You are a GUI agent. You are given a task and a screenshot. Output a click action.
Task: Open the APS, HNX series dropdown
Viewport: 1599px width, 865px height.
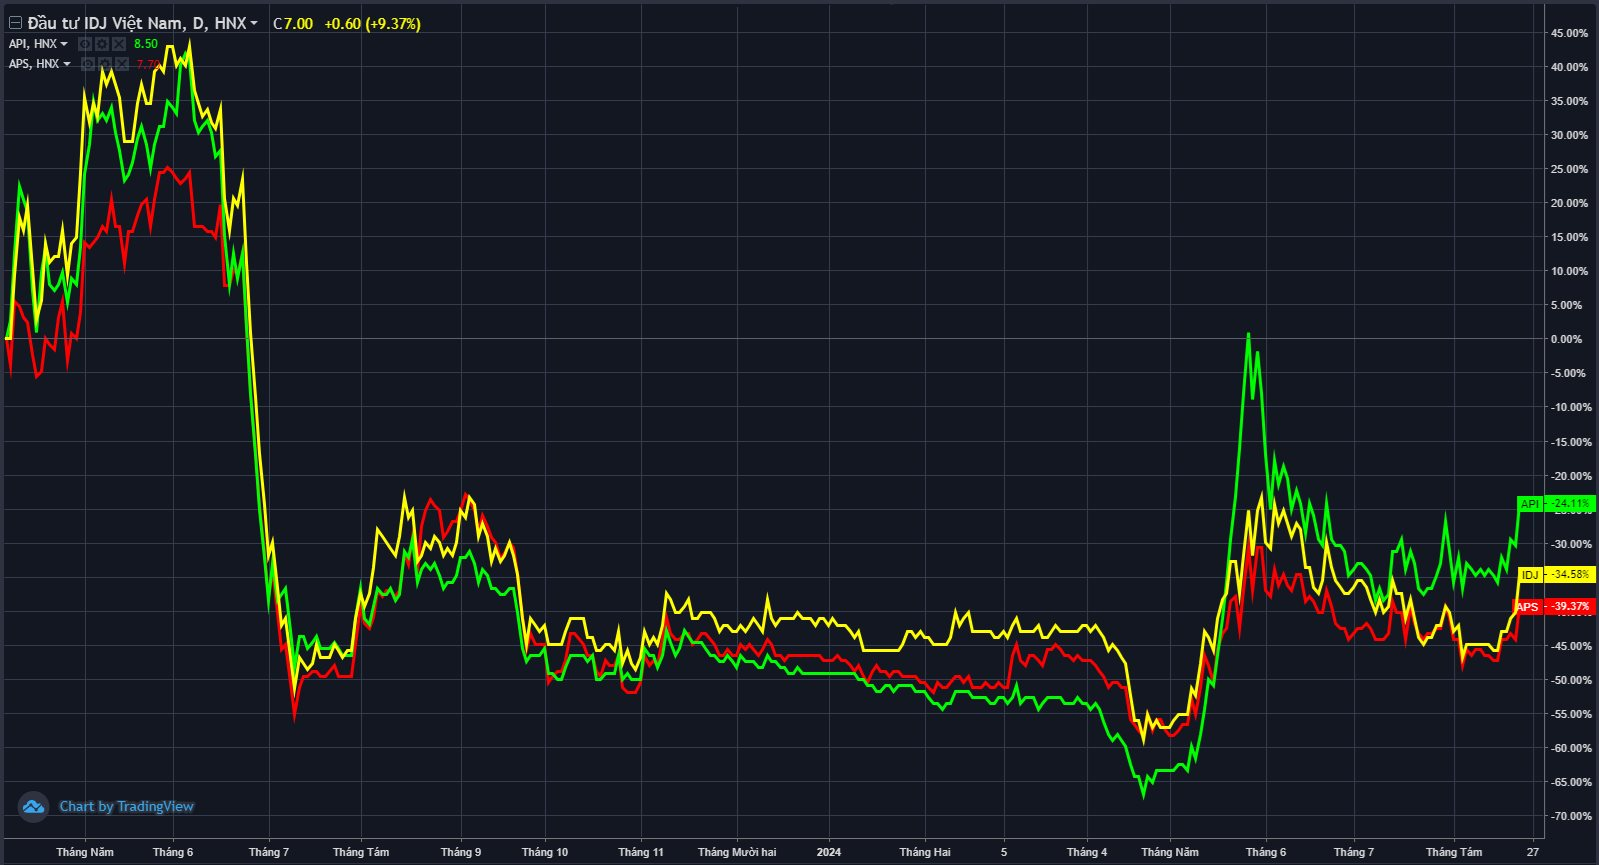pyautogui.click(x=67, y=64)
